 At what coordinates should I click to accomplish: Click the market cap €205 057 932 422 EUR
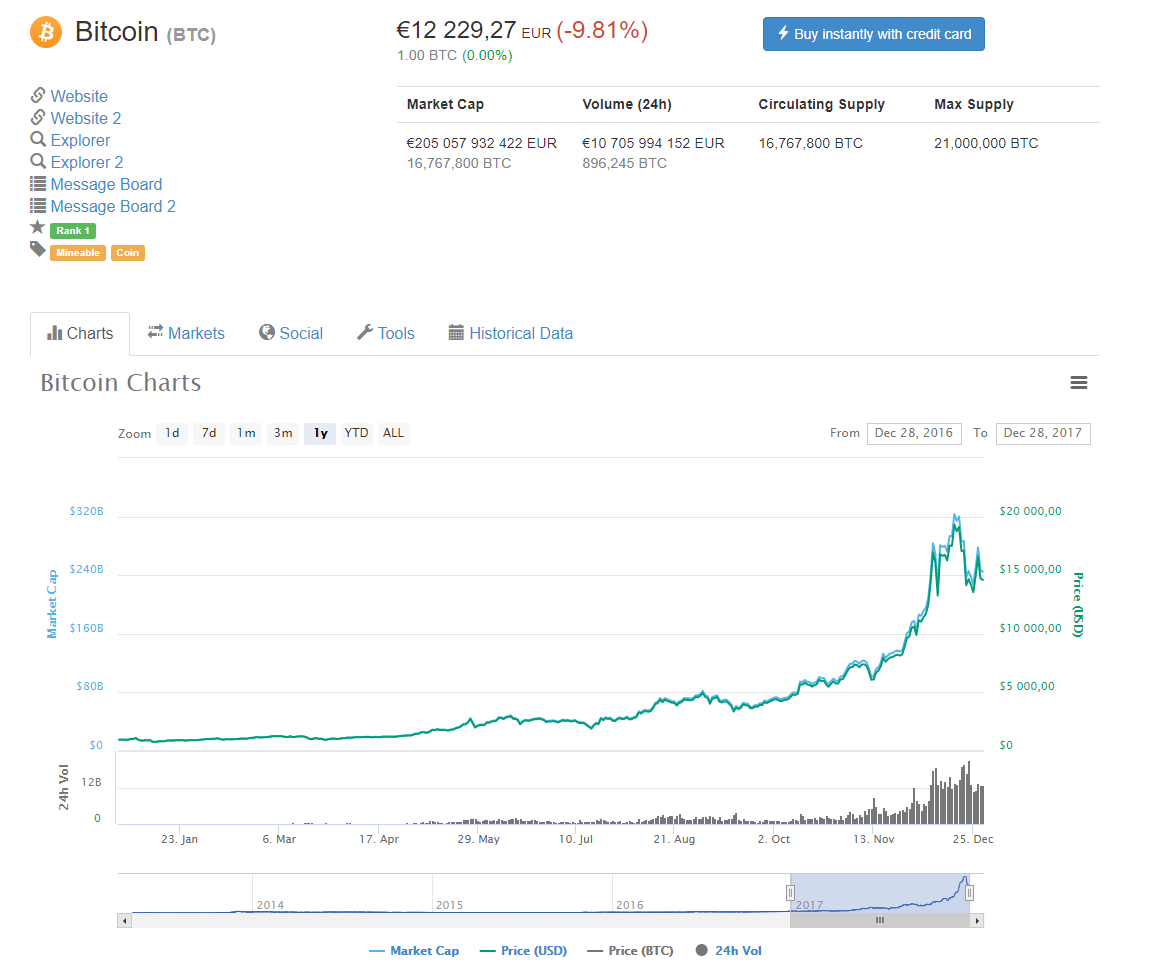pos(482,143)
